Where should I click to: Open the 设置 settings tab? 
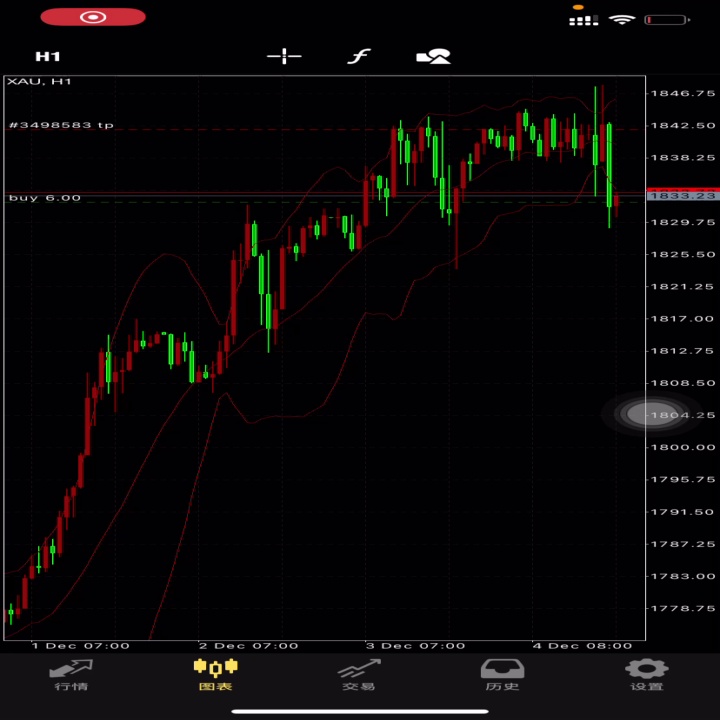pos(647,675)
